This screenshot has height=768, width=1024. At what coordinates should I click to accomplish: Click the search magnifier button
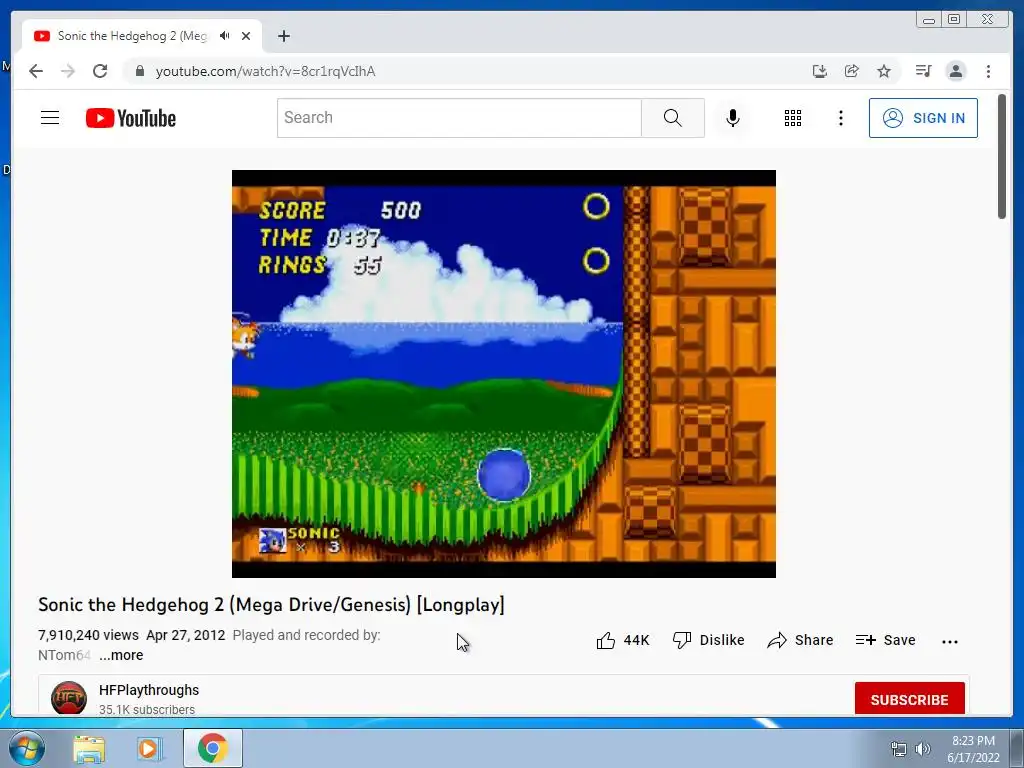coord(673,118)
